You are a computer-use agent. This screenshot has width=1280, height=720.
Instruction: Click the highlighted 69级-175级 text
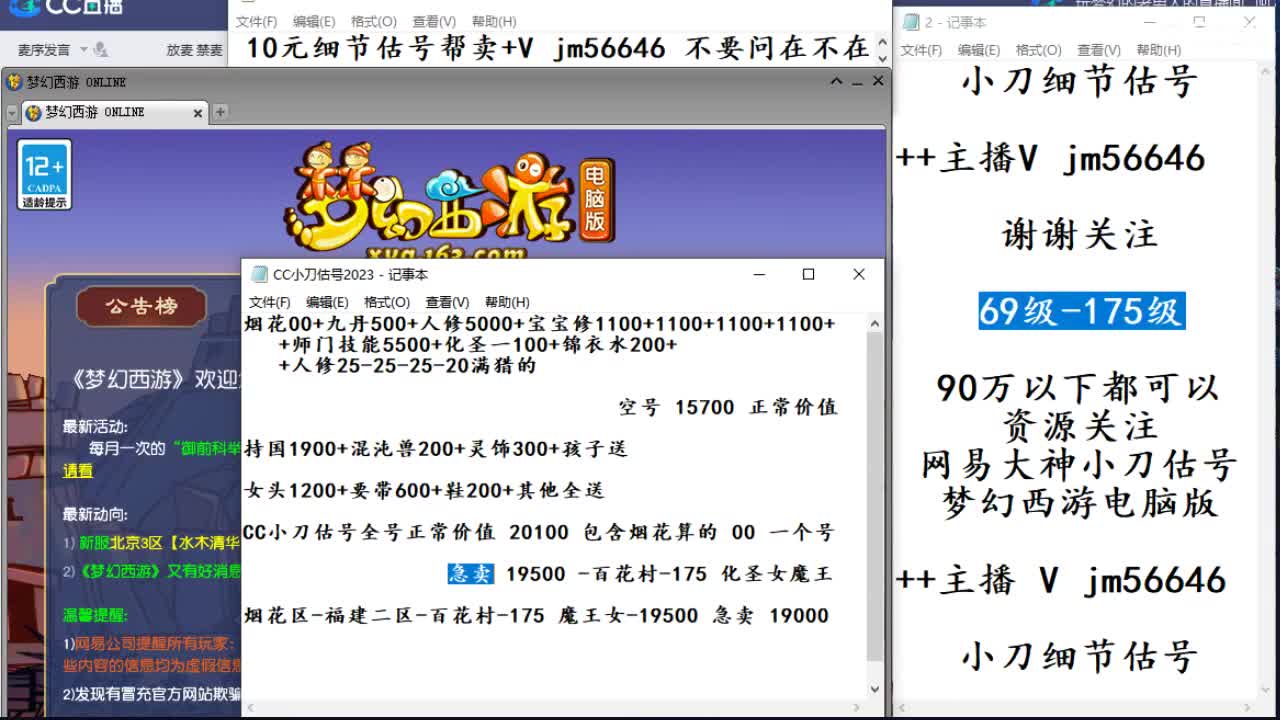[1081, 311]
